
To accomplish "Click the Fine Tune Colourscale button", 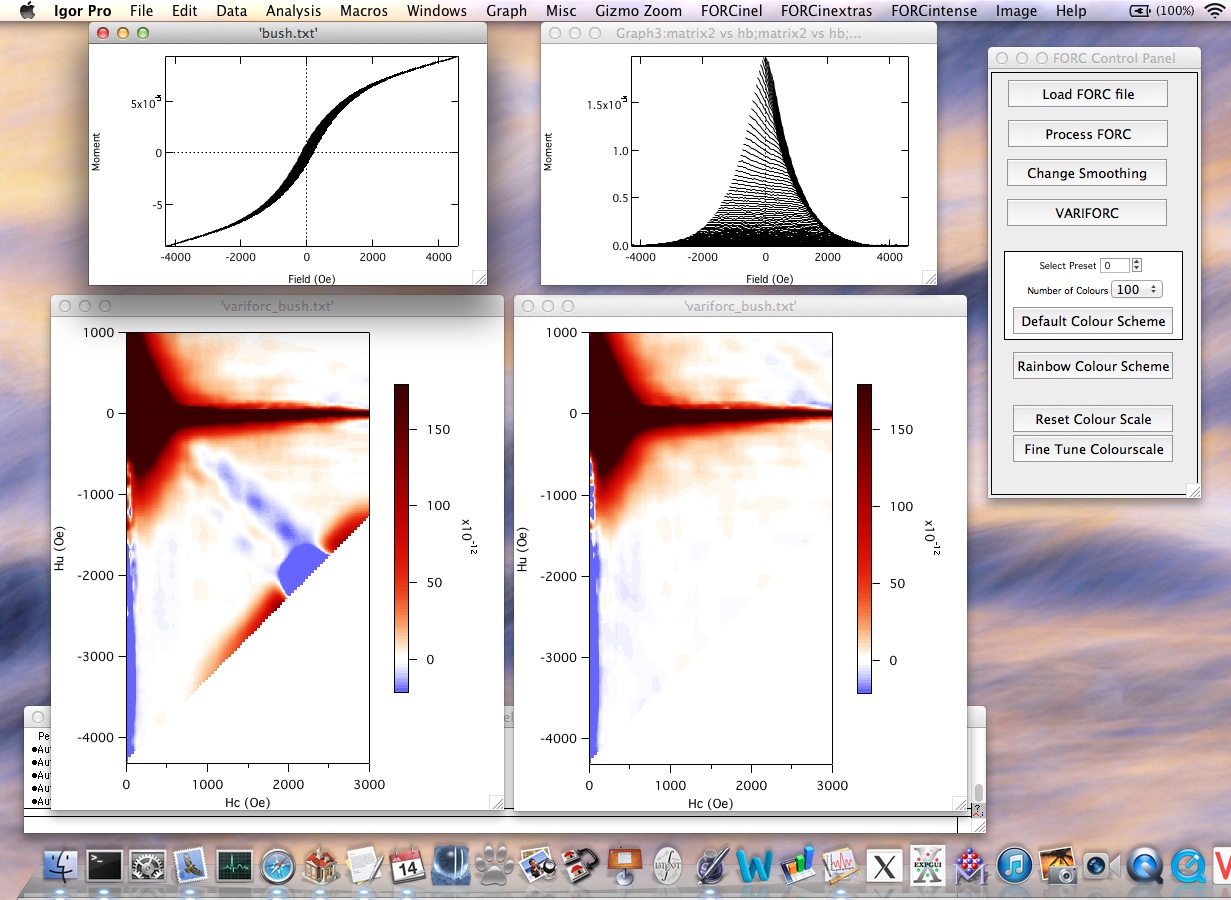I will [1092, 449].
